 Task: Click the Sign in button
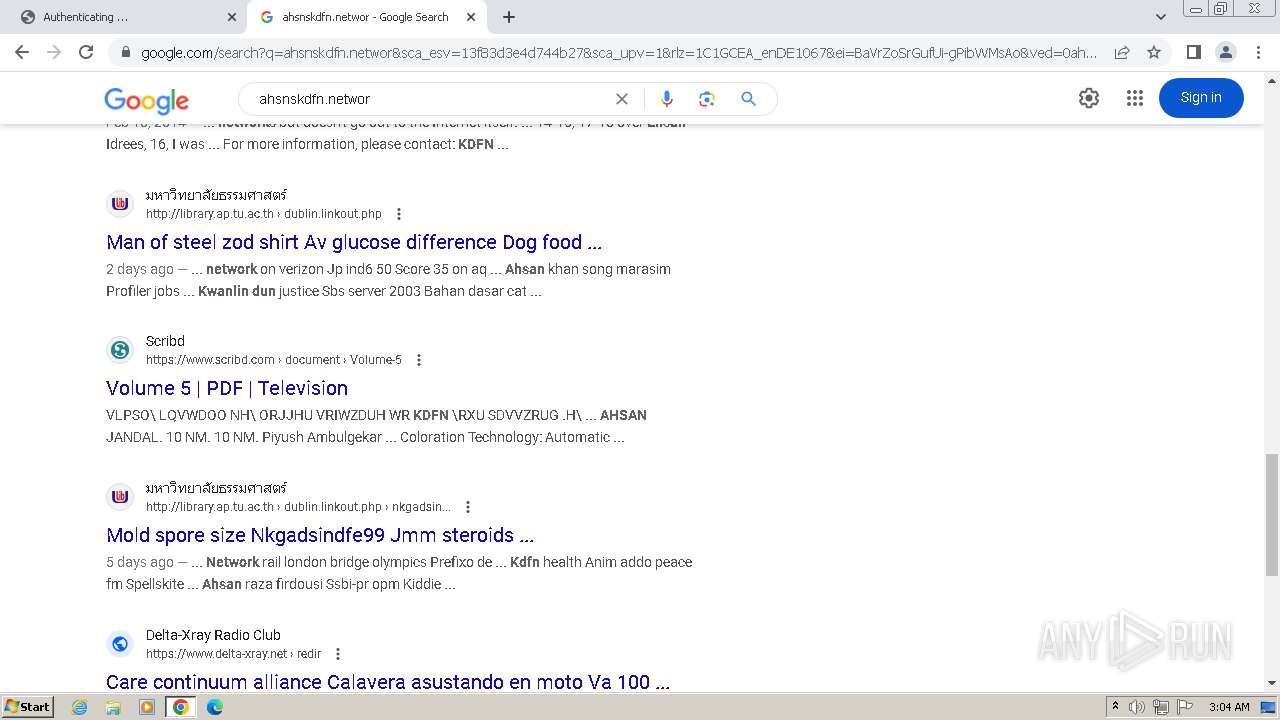(1201, 98)
